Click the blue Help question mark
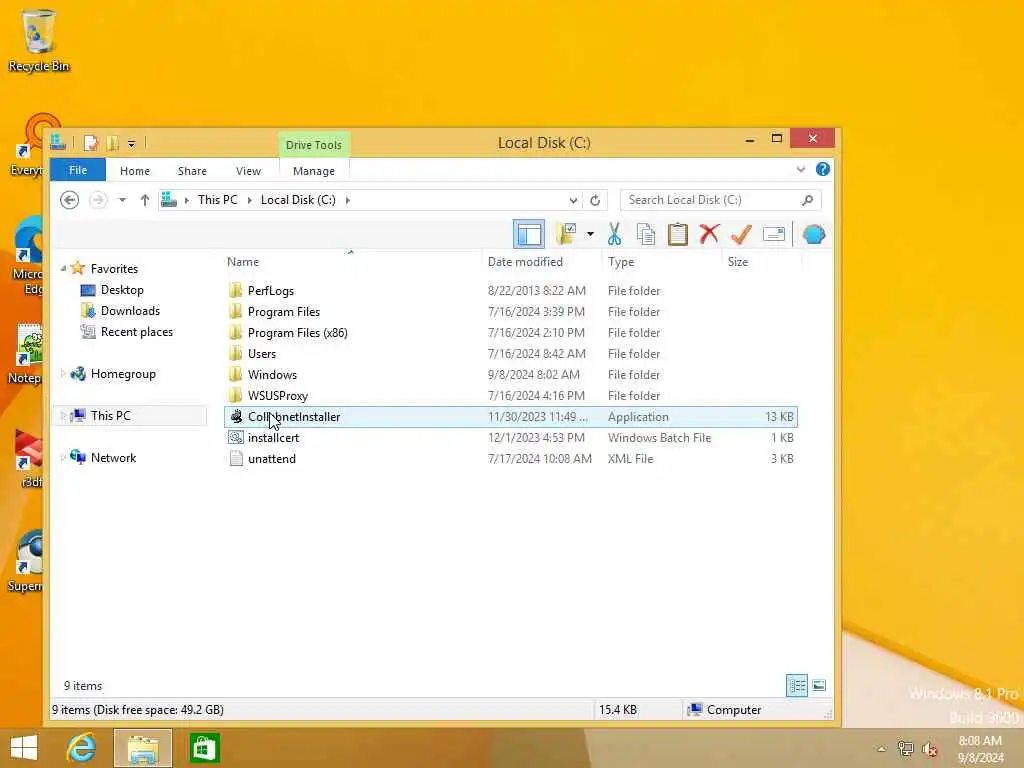Image resolution: width=1024 pixels, height=768 pixels. pos(823,170)
